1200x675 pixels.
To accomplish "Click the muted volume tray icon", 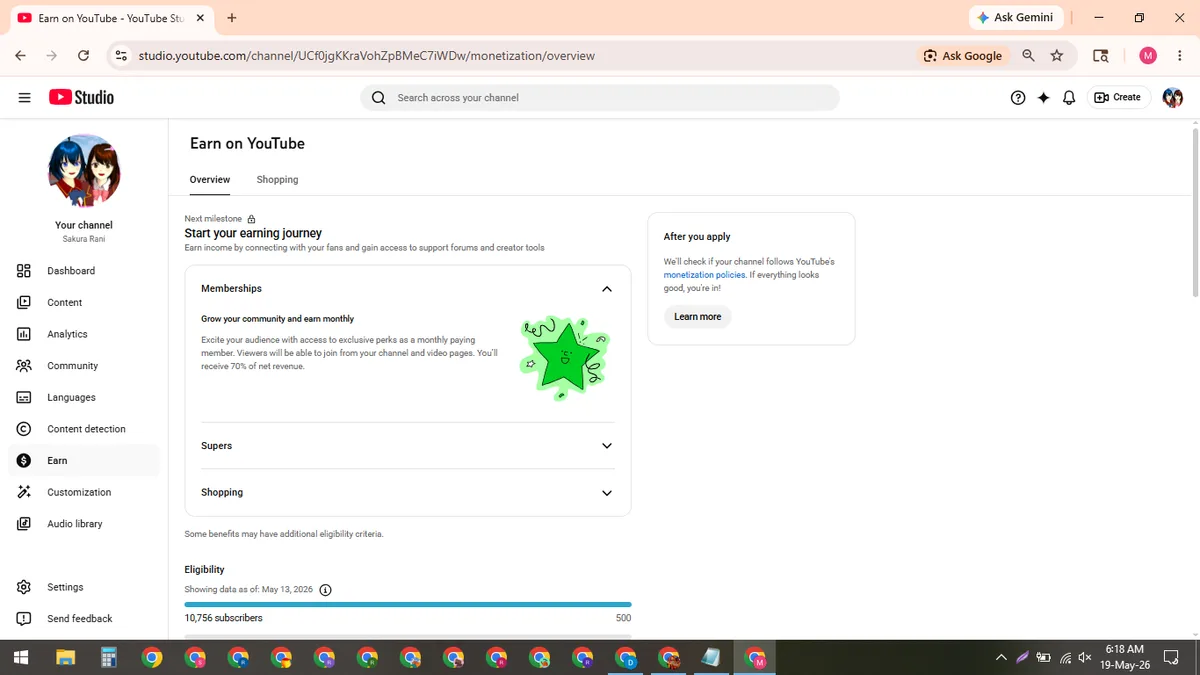I will [x=1086, y=658].
